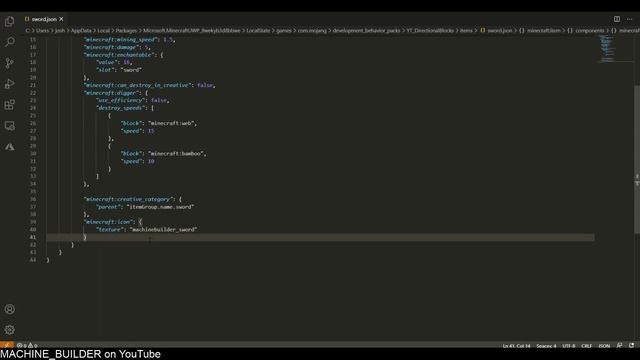Click the YT_DirectionalBlocks breadcrumb segment
Screen dimensions: 640x360
(430, 31)
